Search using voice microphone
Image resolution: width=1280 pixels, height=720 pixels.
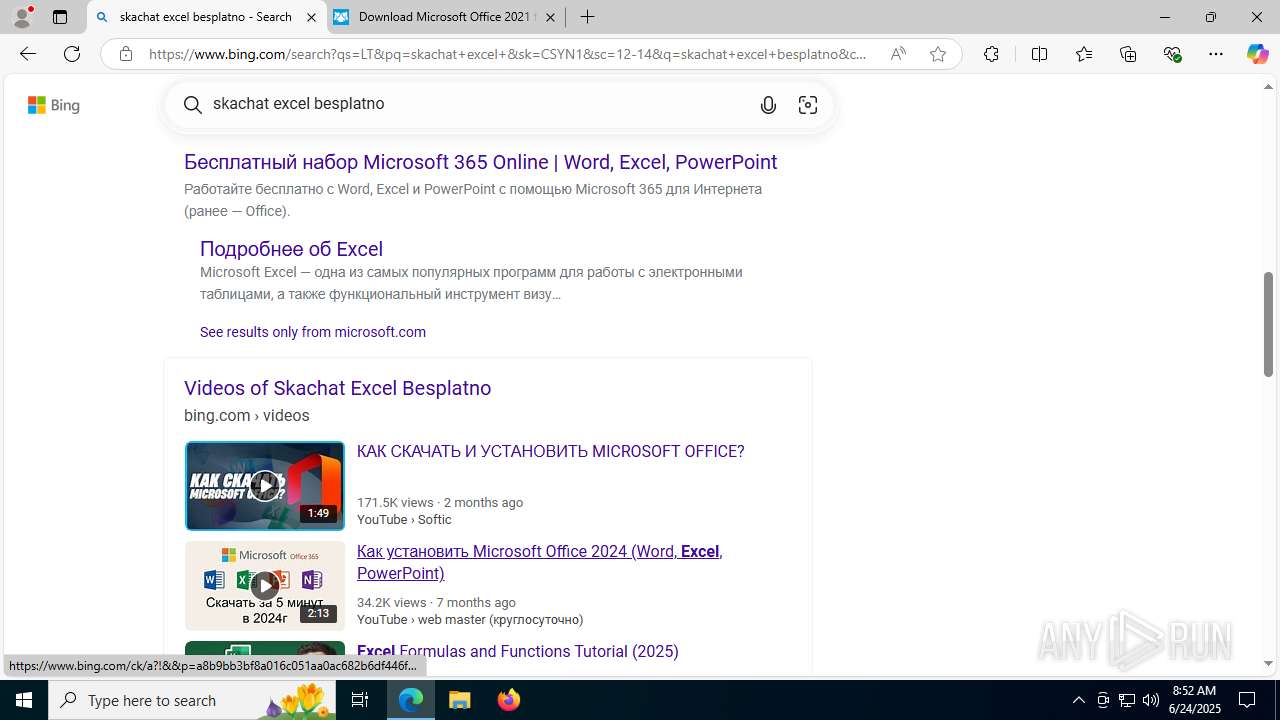point(768,105)
